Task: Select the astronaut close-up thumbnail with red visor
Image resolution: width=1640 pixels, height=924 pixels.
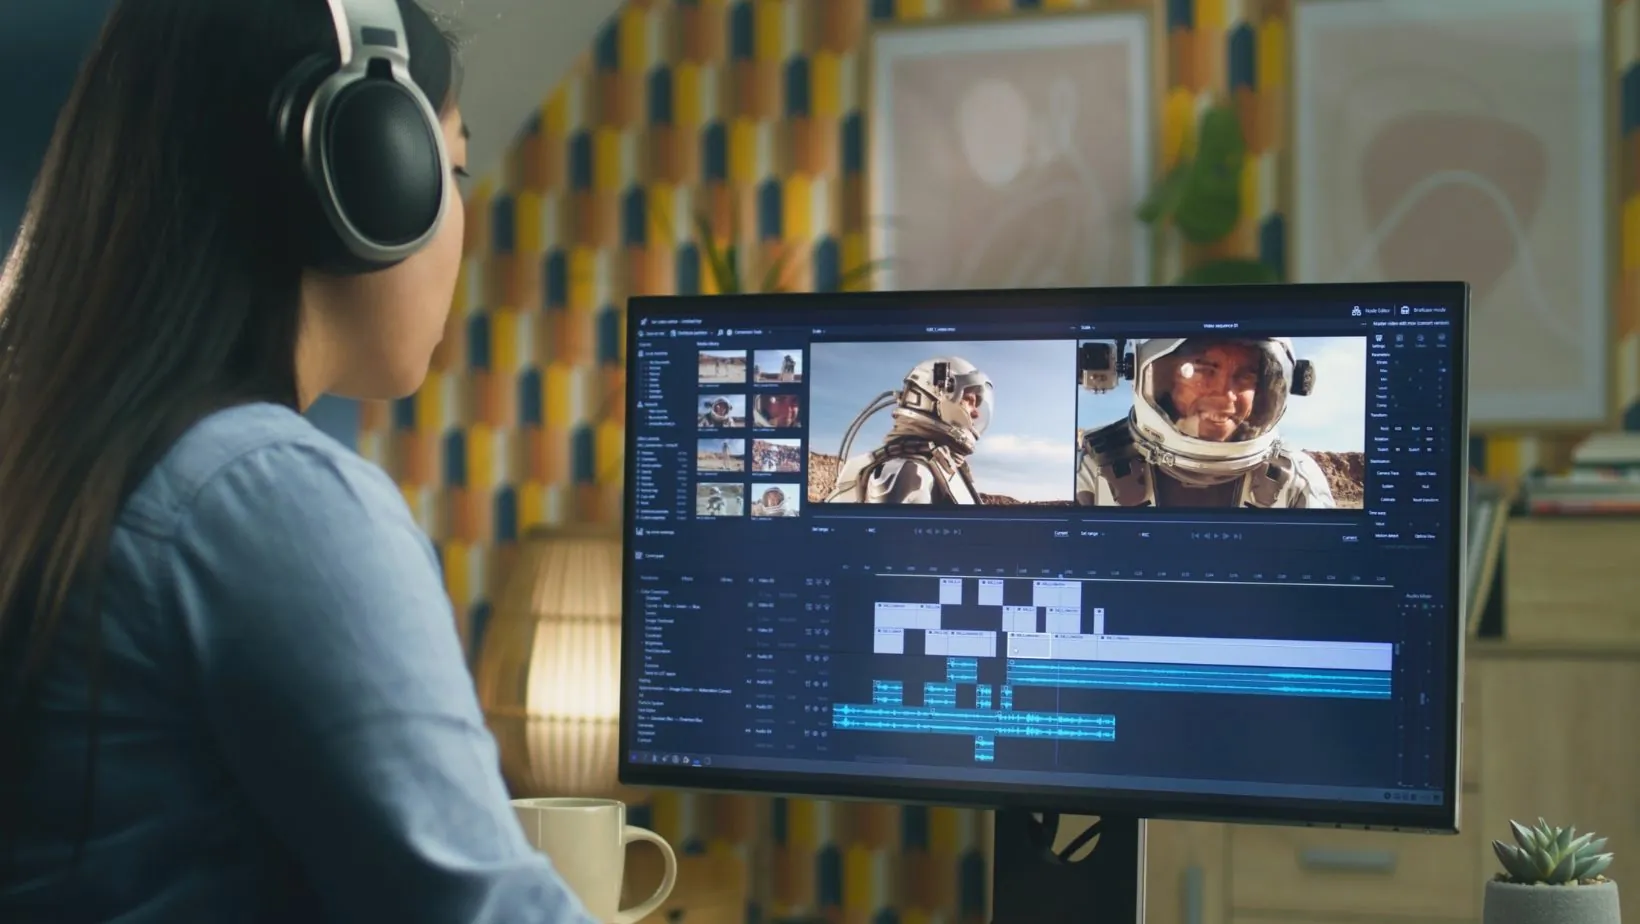Action: [777, 410]
